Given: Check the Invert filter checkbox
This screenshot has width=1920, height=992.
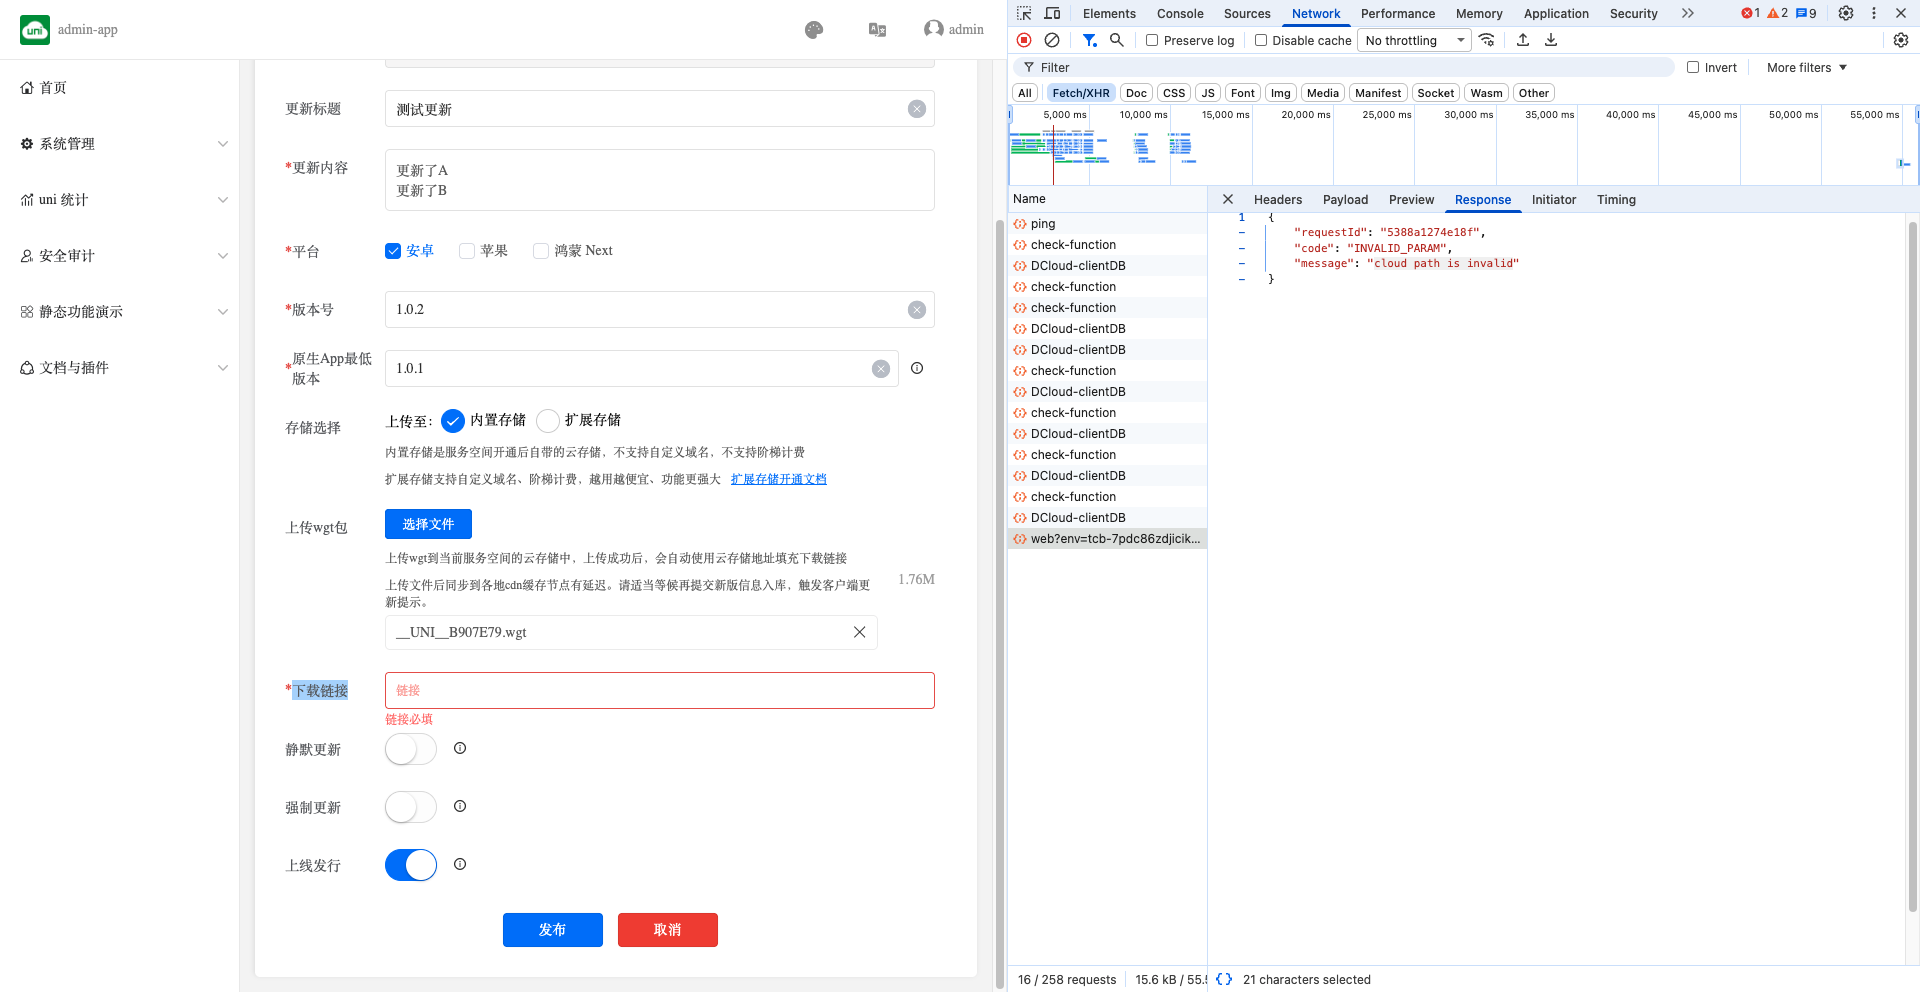Looking at the screenshot, I should (1693, 67).
